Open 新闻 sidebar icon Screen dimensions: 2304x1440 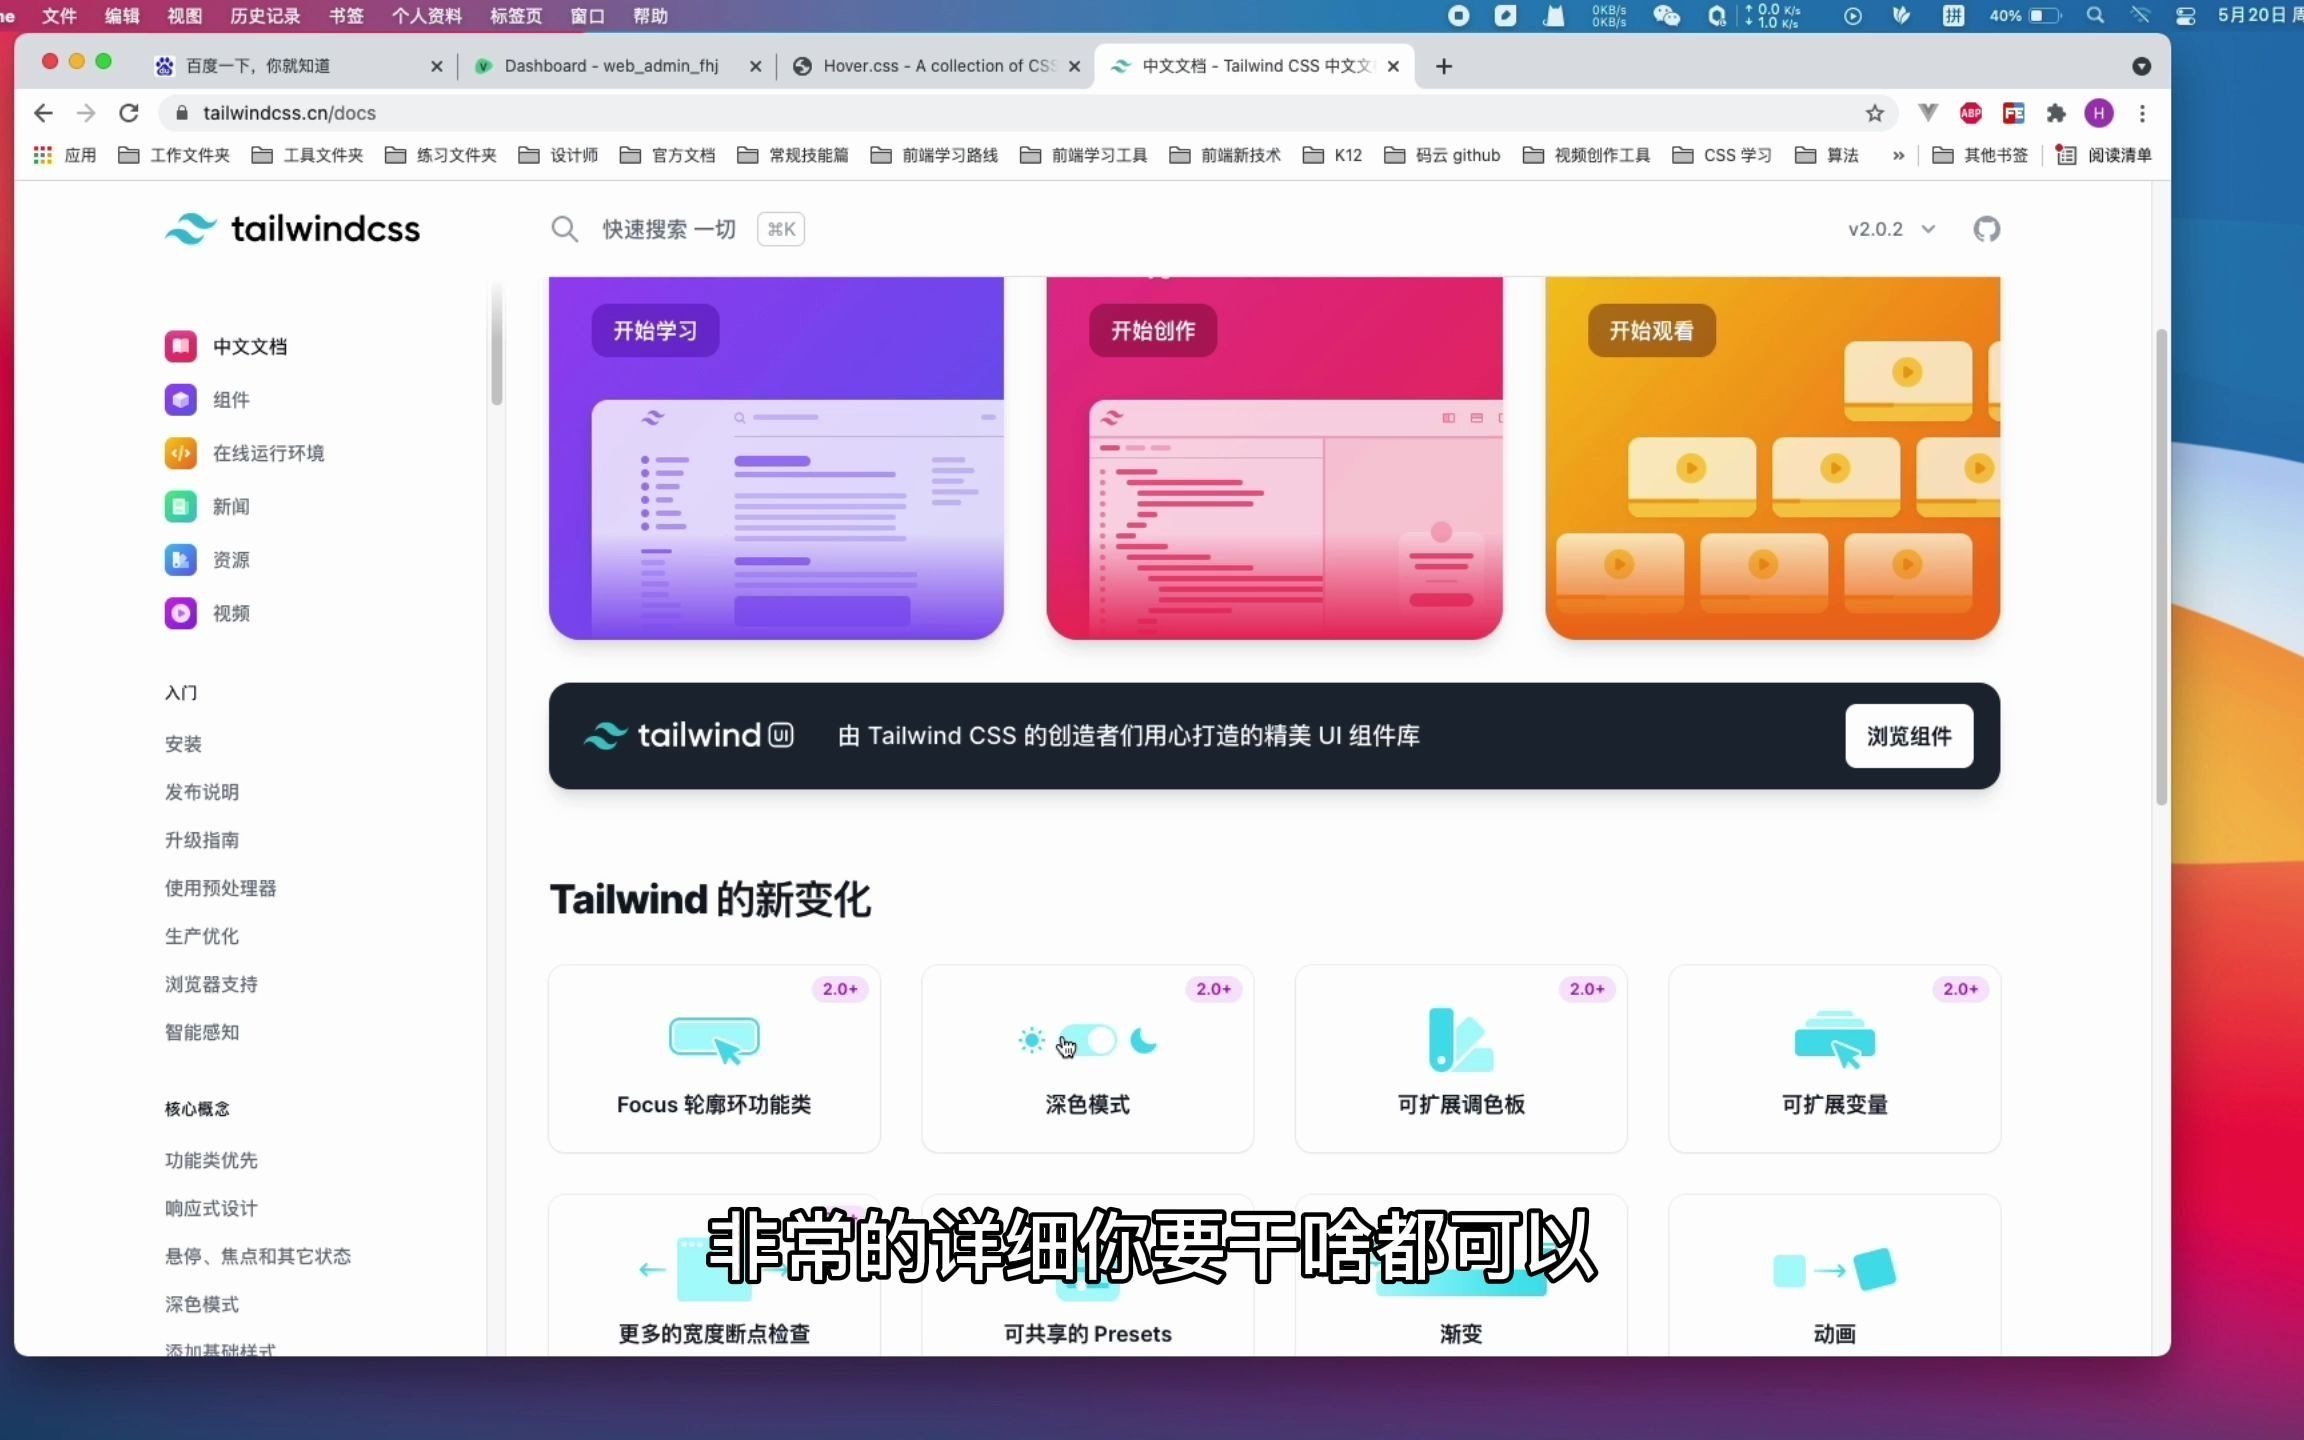(x=180, y=506)
